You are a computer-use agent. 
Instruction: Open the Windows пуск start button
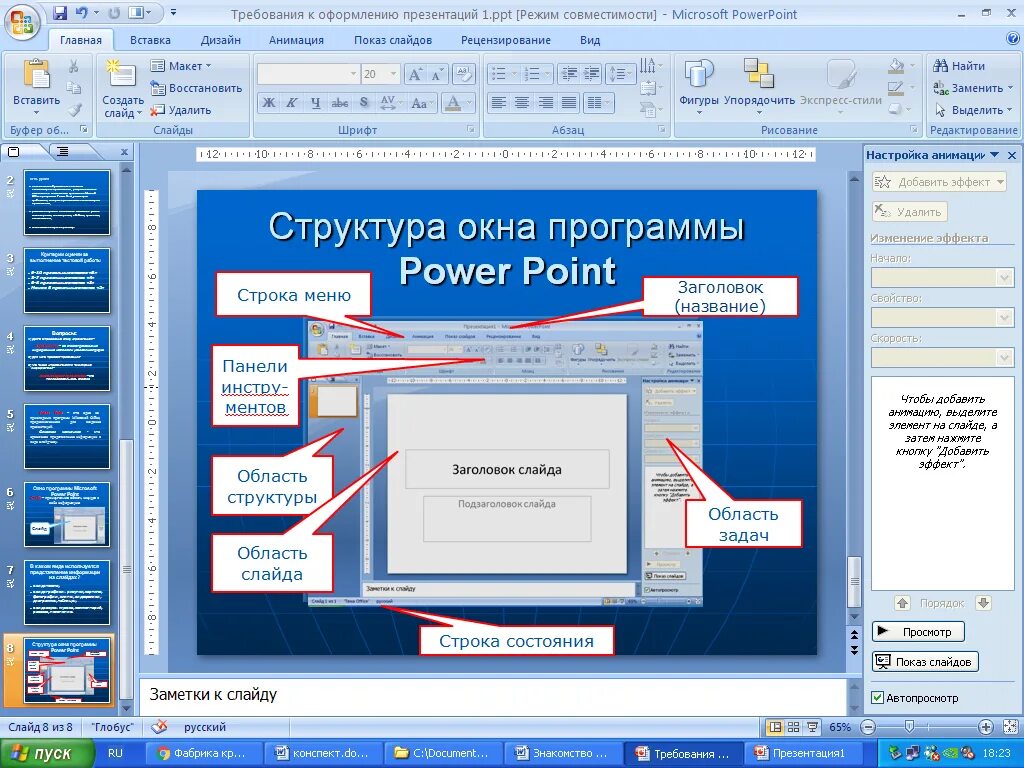[x=46, y=754]
